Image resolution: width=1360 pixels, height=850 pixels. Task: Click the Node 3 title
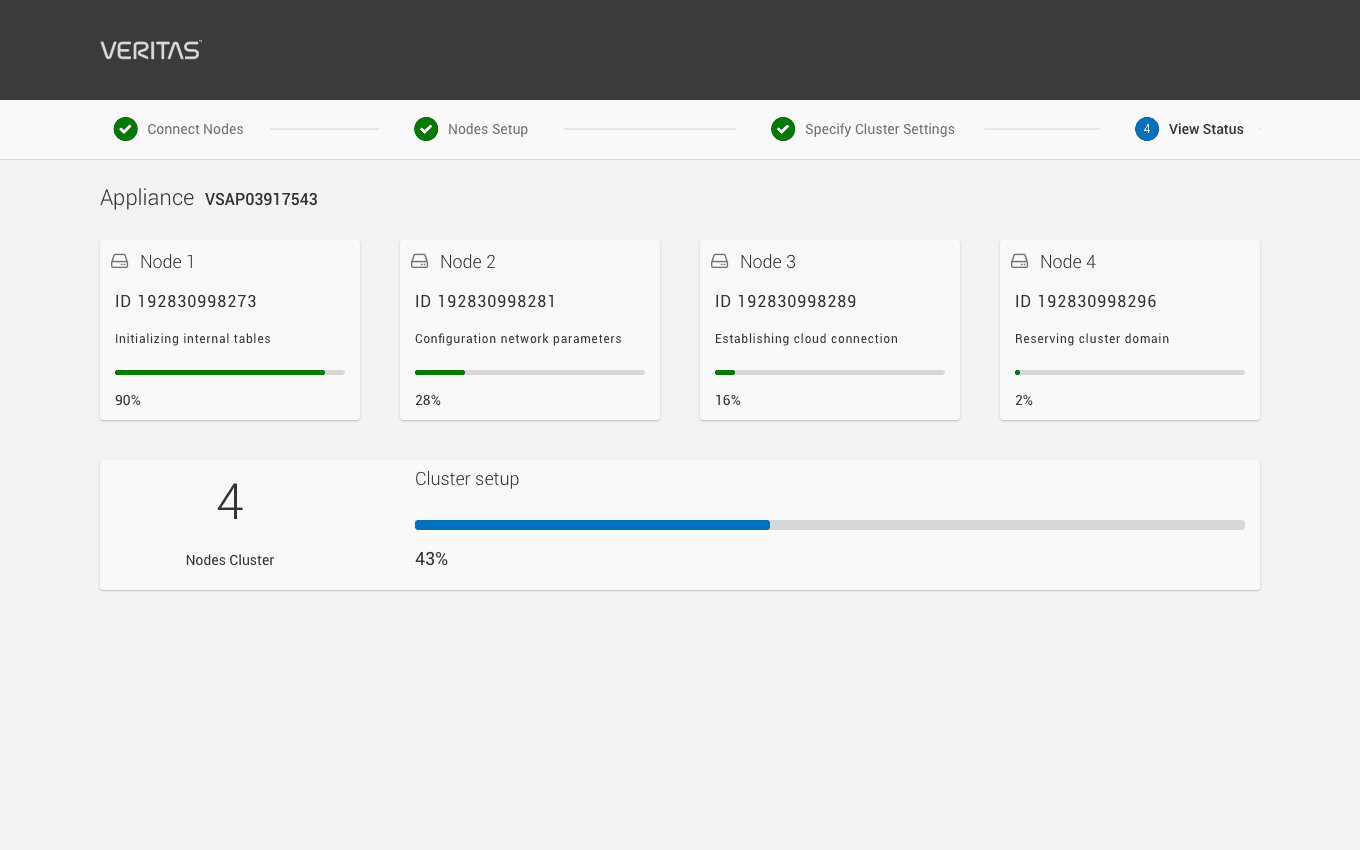768,262
